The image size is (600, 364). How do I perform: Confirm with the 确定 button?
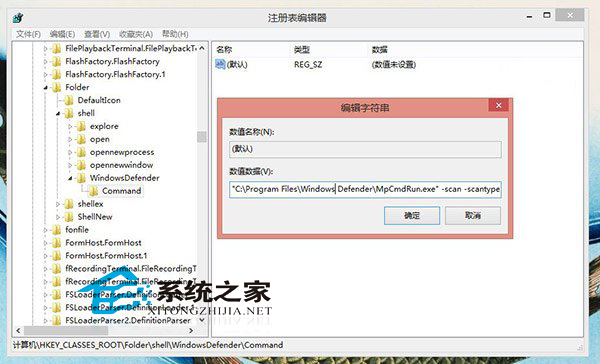click(x=412, y=216)
